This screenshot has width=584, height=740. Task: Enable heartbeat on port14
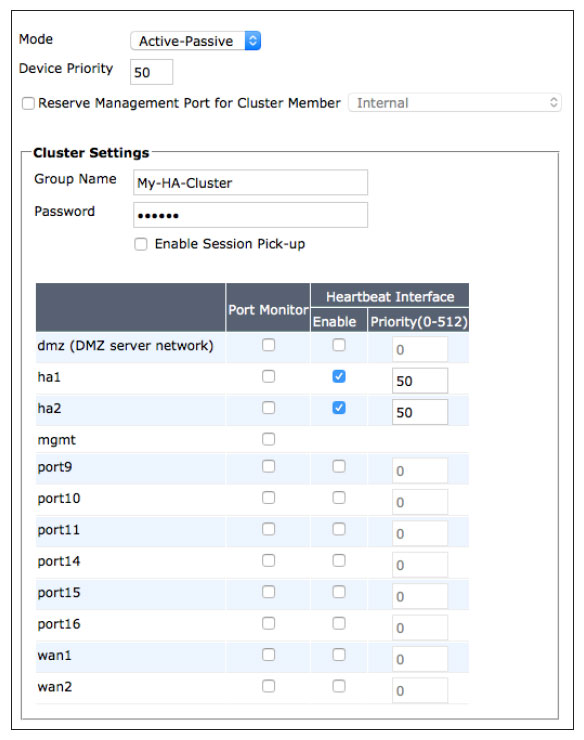tap(339, 561)
